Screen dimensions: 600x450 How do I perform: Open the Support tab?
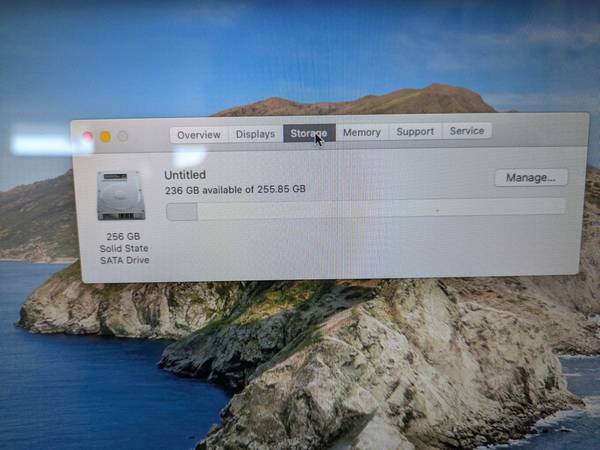(x=415, y=131)
